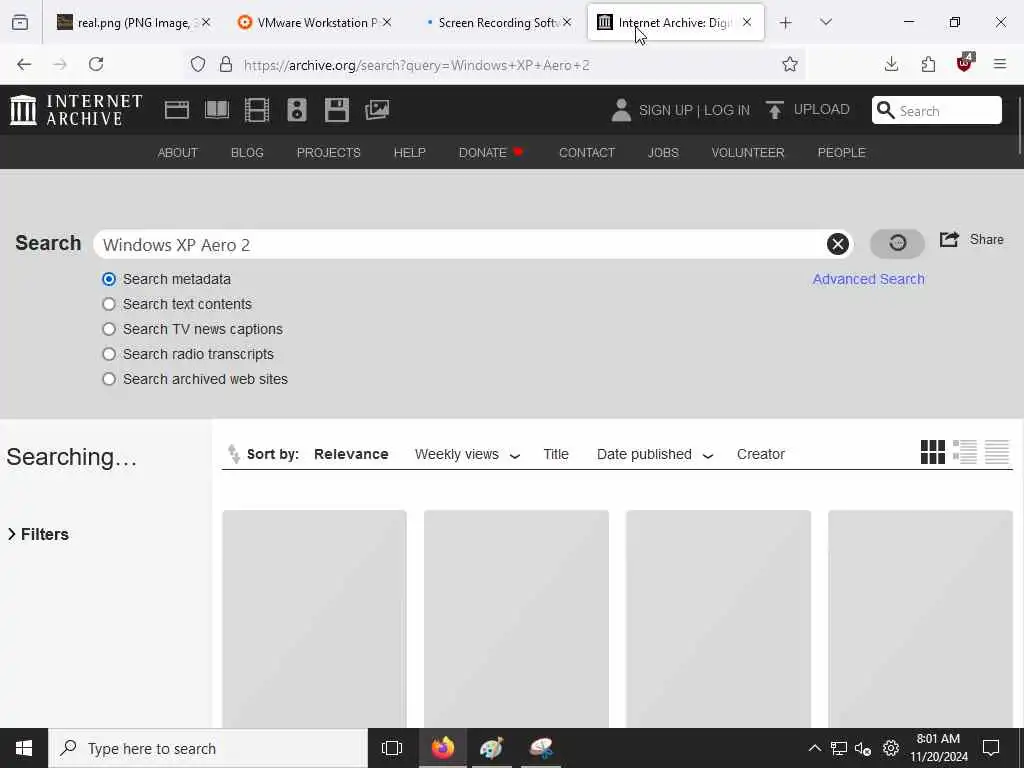1024x768 pixels.
Task: Click the Advanced Search link
Action: 868,279
